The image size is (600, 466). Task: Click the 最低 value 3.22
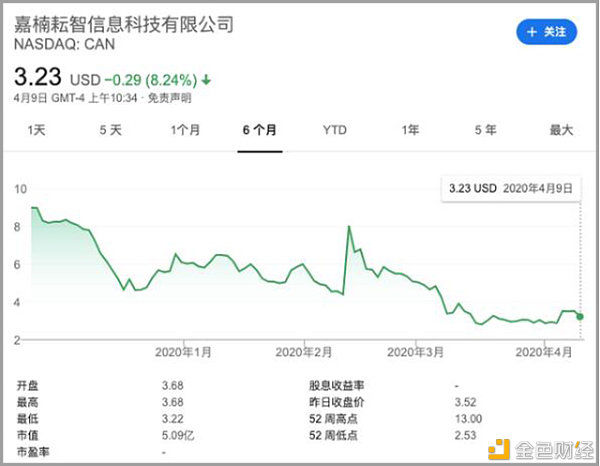(x=173, y=419)
